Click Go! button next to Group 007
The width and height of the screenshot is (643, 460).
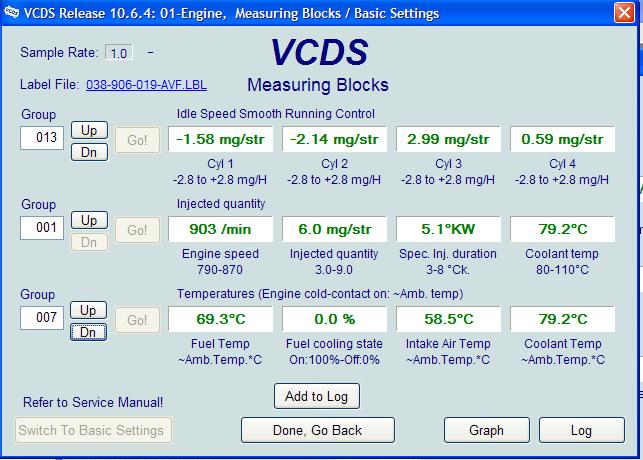click(137, 320)
